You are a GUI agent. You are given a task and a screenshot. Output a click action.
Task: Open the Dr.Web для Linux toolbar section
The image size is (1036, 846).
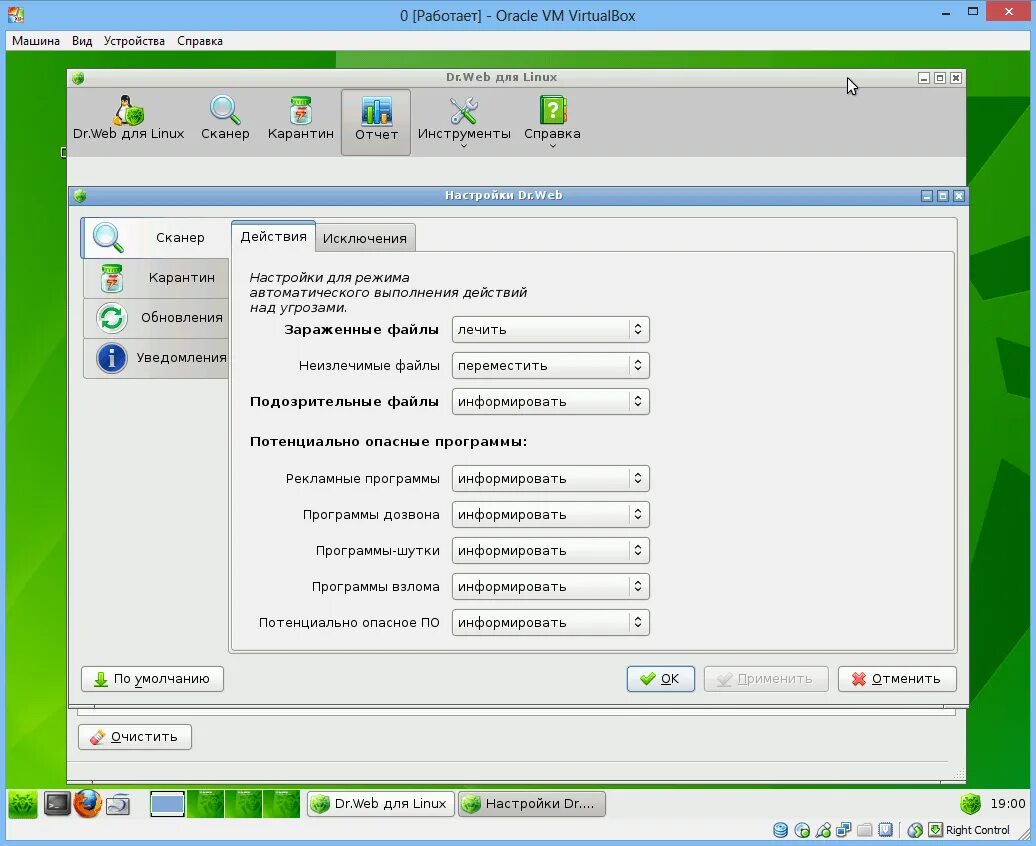click(x=128, y=119)
